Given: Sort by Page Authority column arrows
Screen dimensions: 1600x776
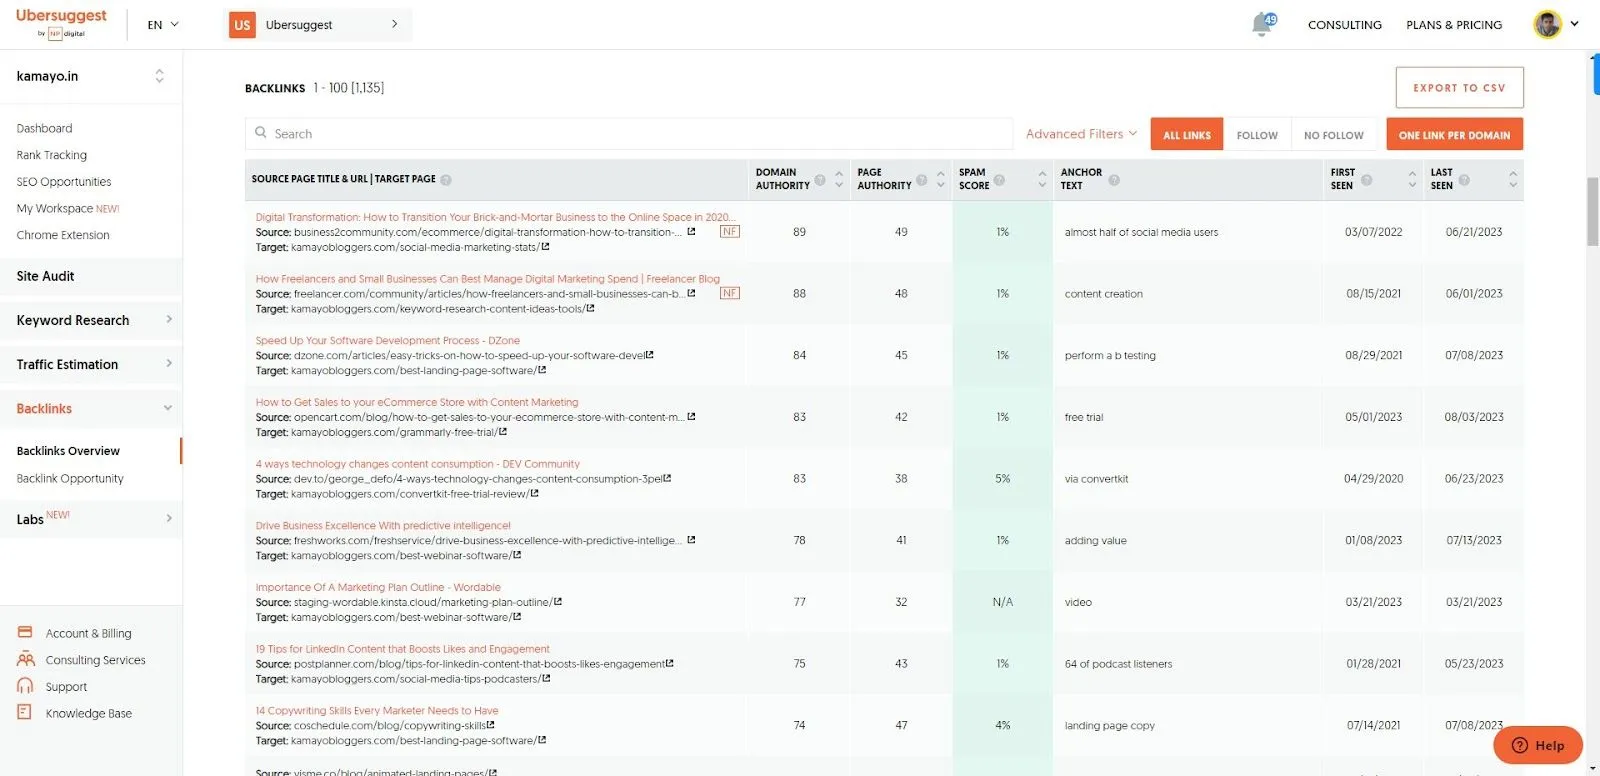Looking at the screenshot, I should pos(940,179).
